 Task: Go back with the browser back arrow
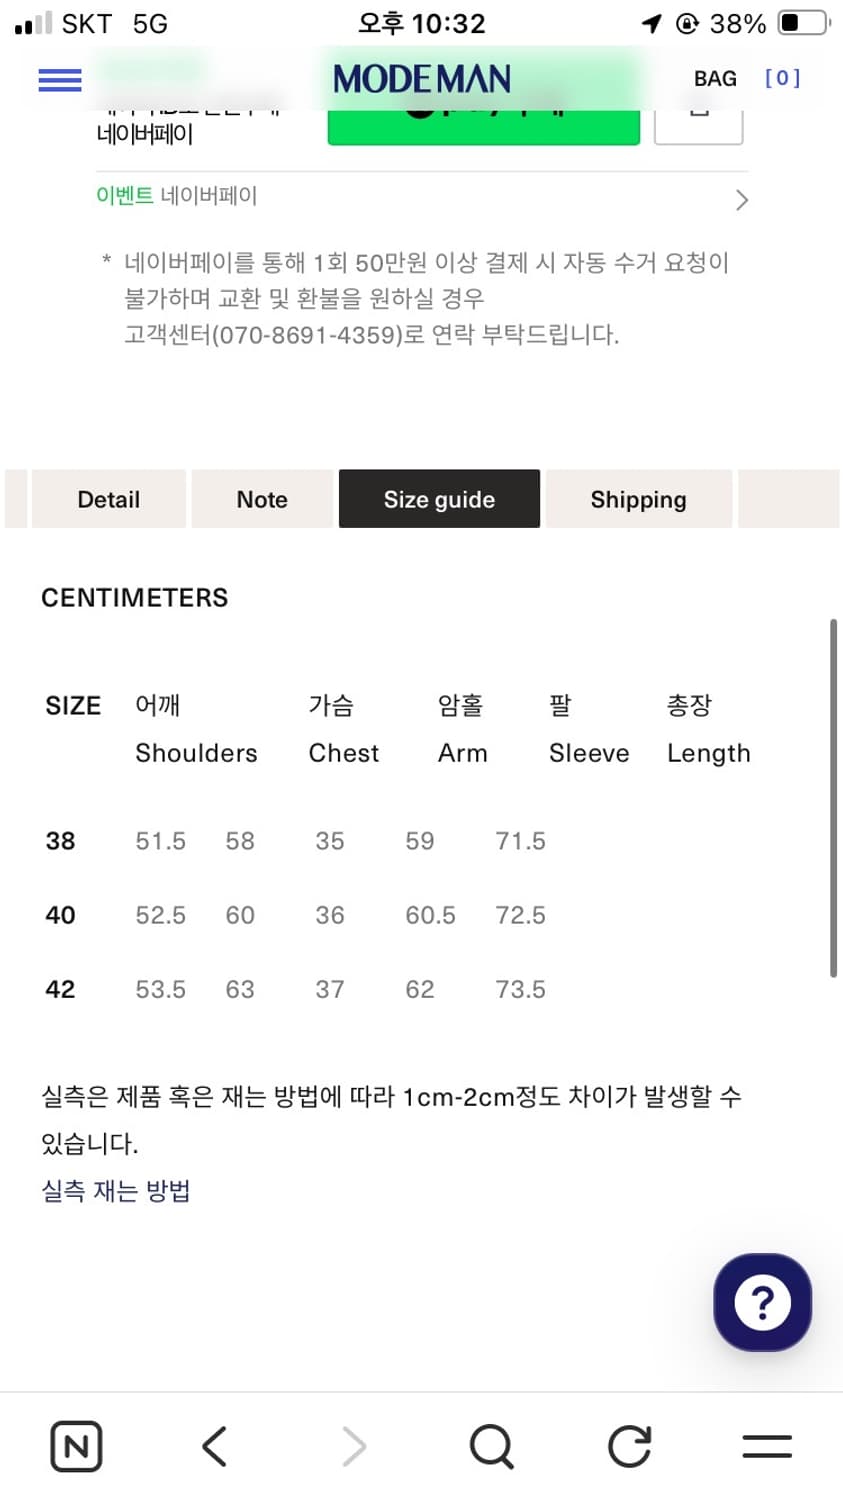click(x=215, y=1446)
